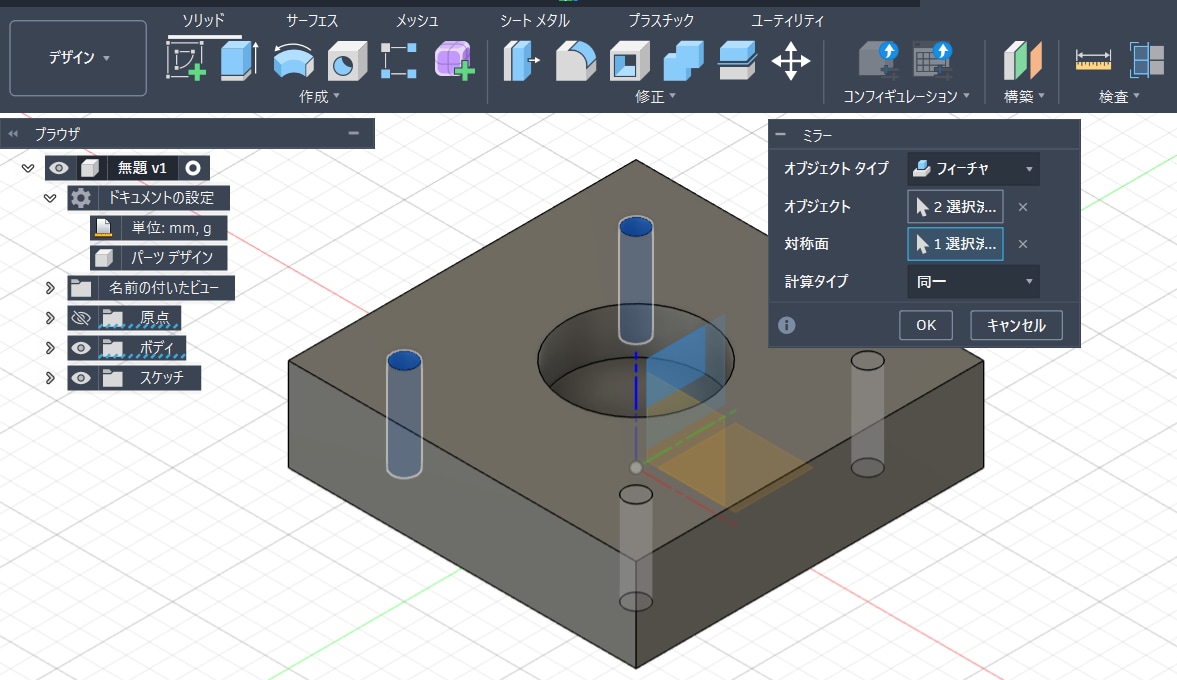Select the Interference inspect tool
Image resolution: width=1177 pixels, height=680 pixels.
point(1146,60)
